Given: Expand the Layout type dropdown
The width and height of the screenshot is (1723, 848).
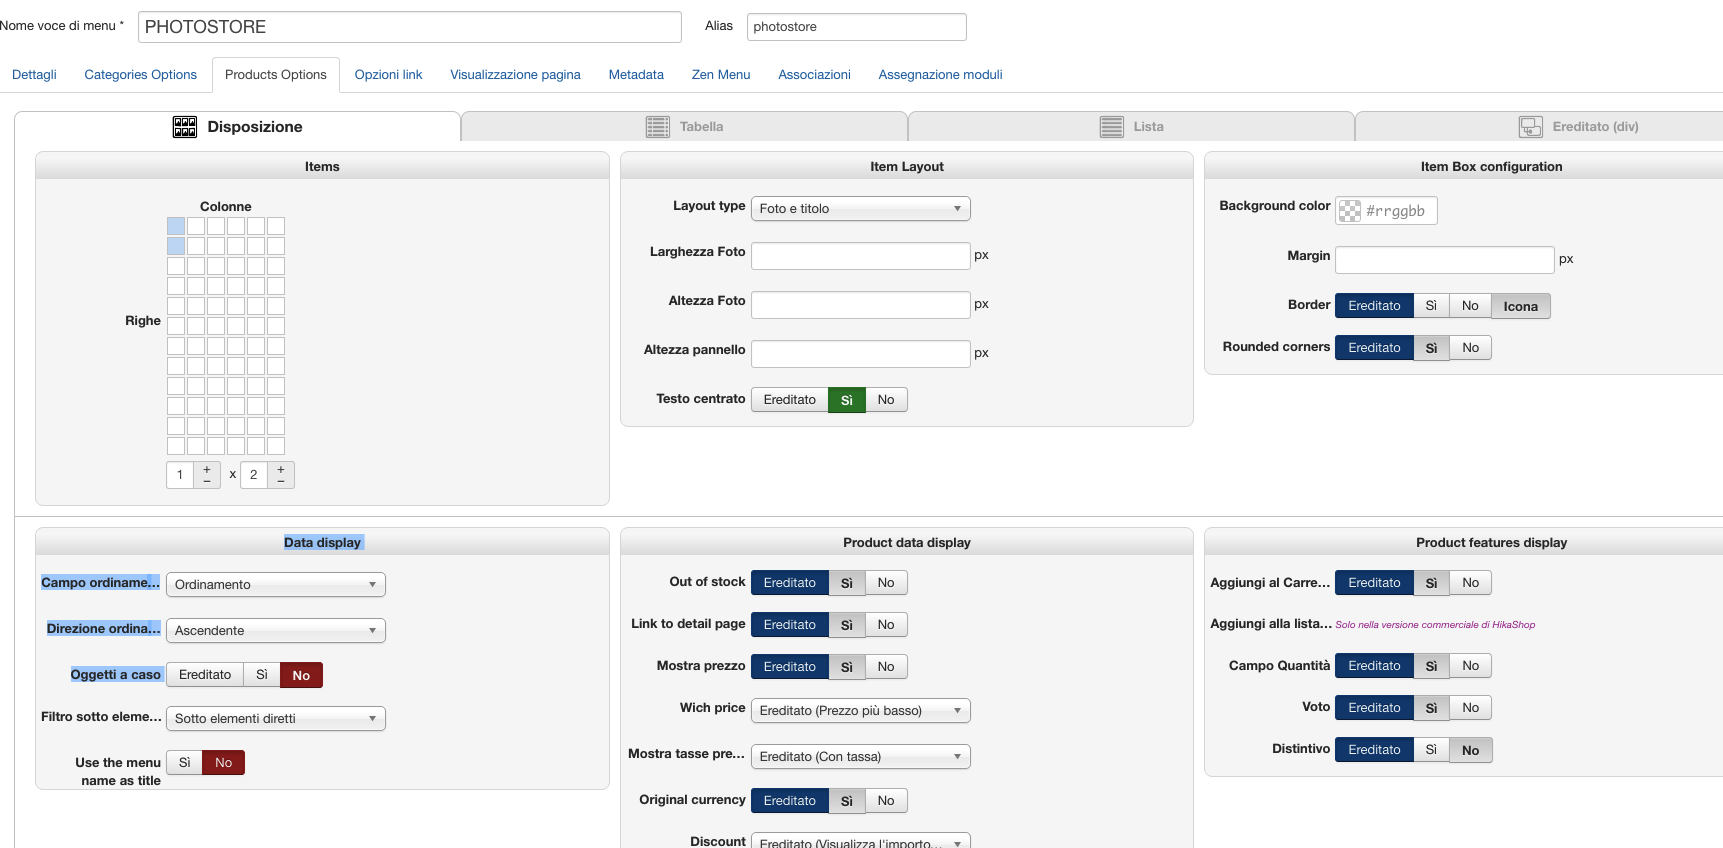Looking at the screenshot, I should pos(861,209).
